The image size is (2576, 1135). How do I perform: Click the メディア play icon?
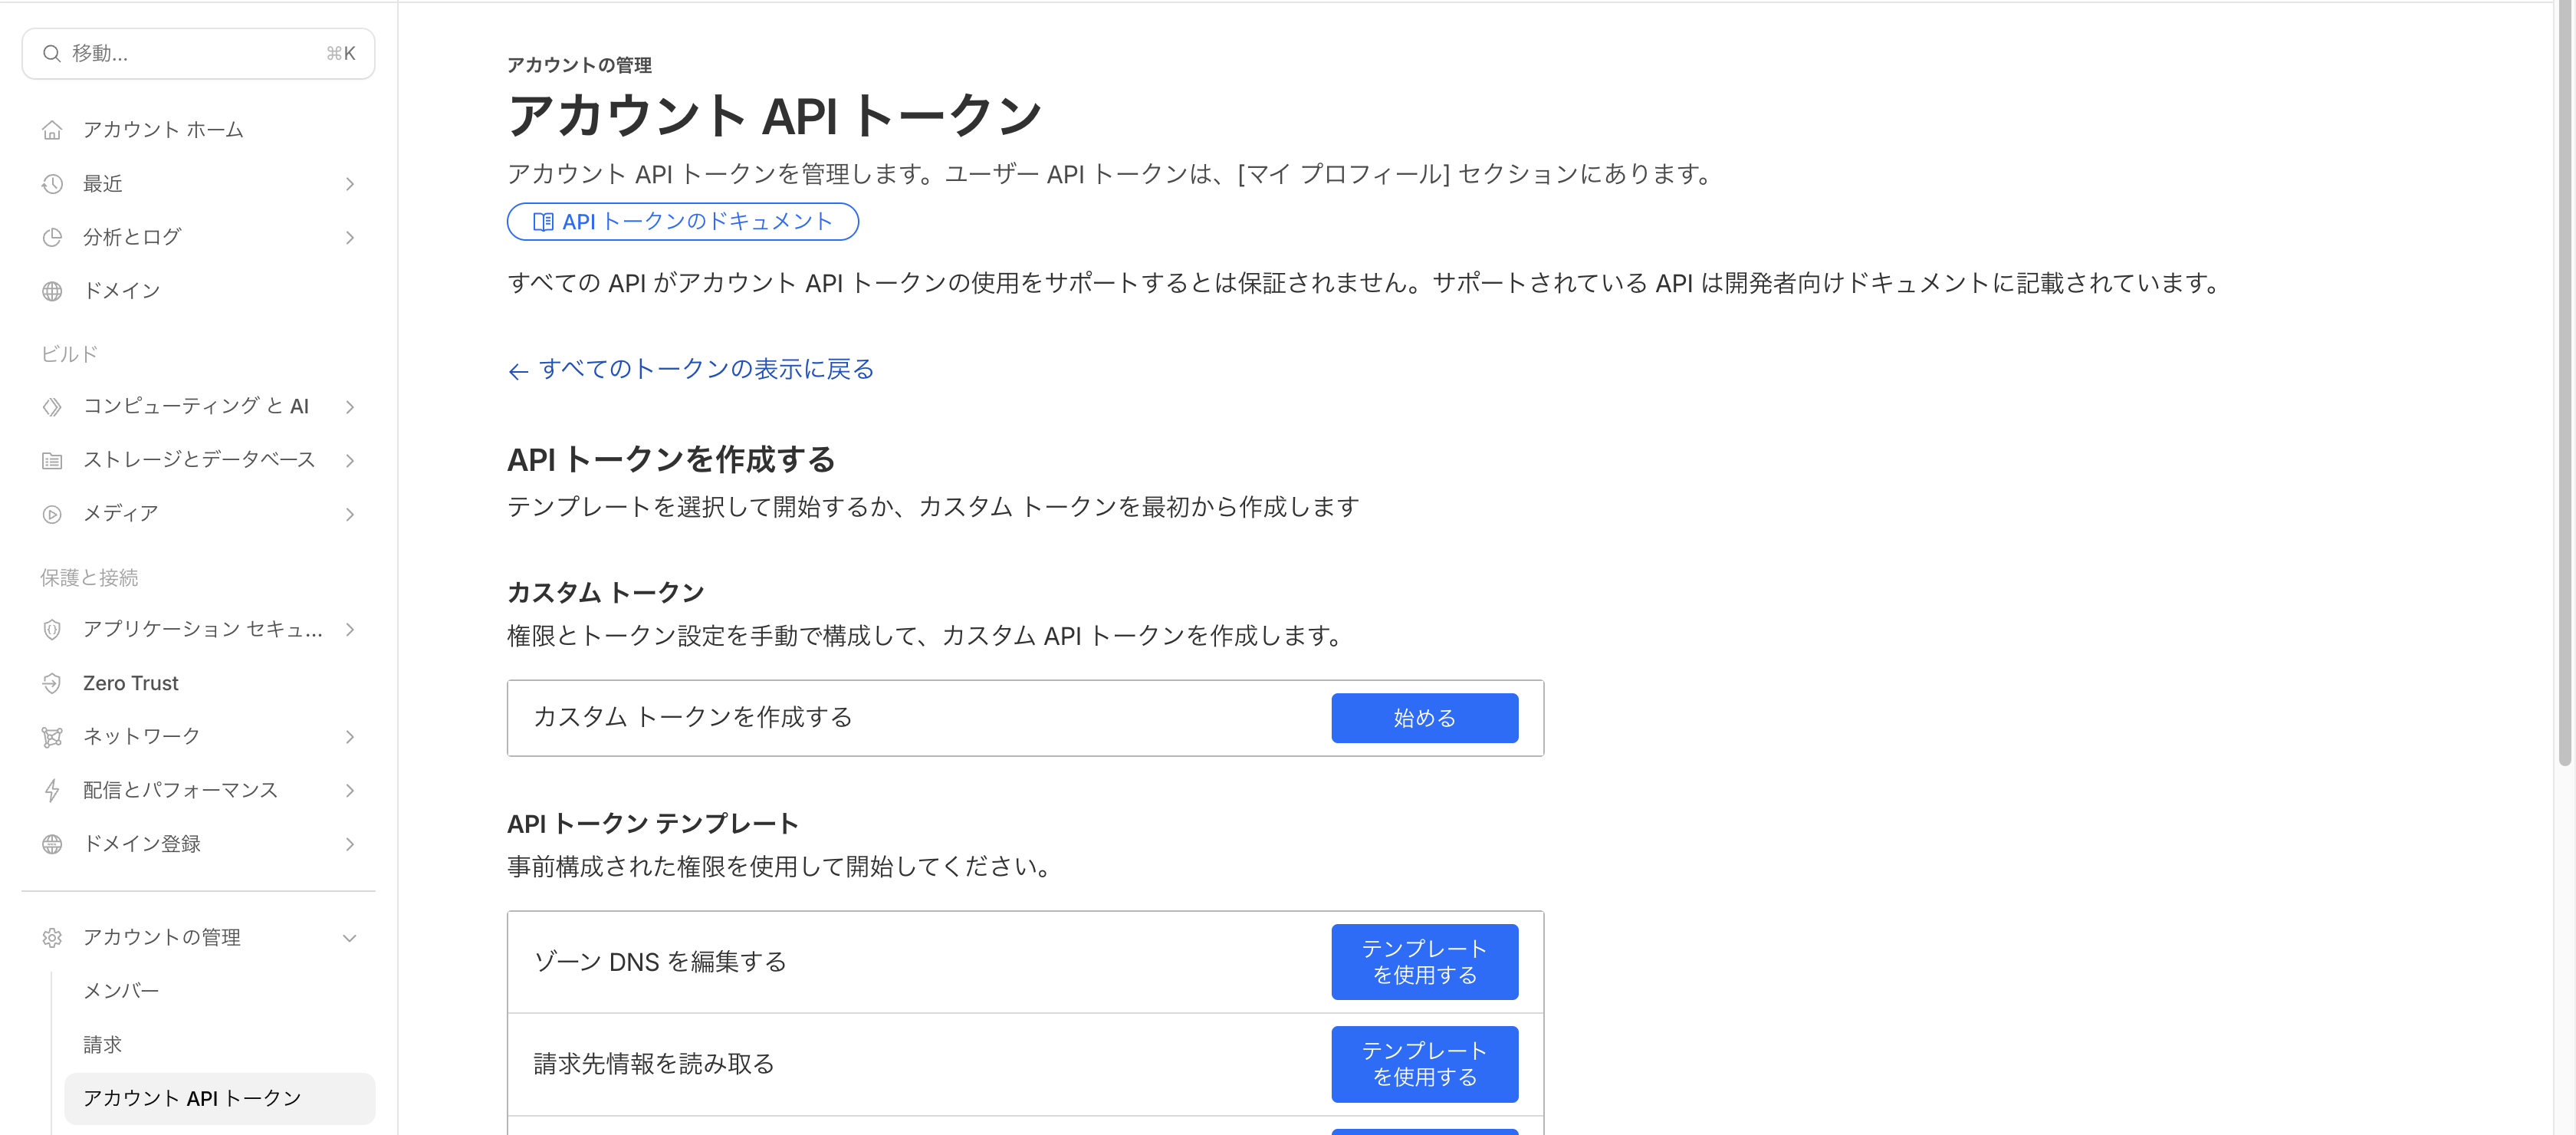click(52, 513)
